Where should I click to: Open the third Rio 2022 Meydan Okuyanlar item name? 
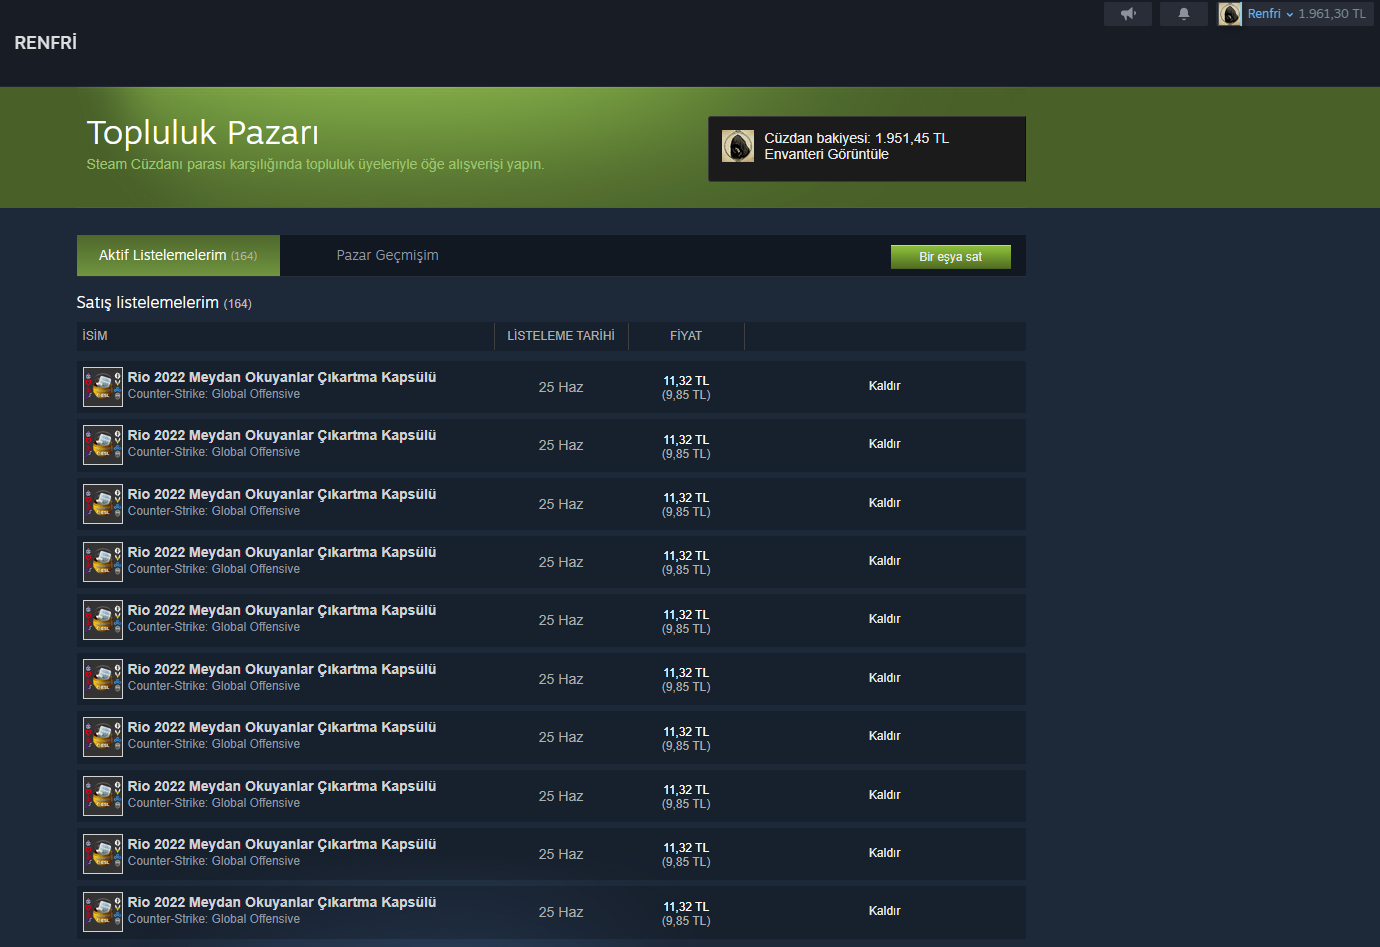pyautogui.click(x=282, y=494)
